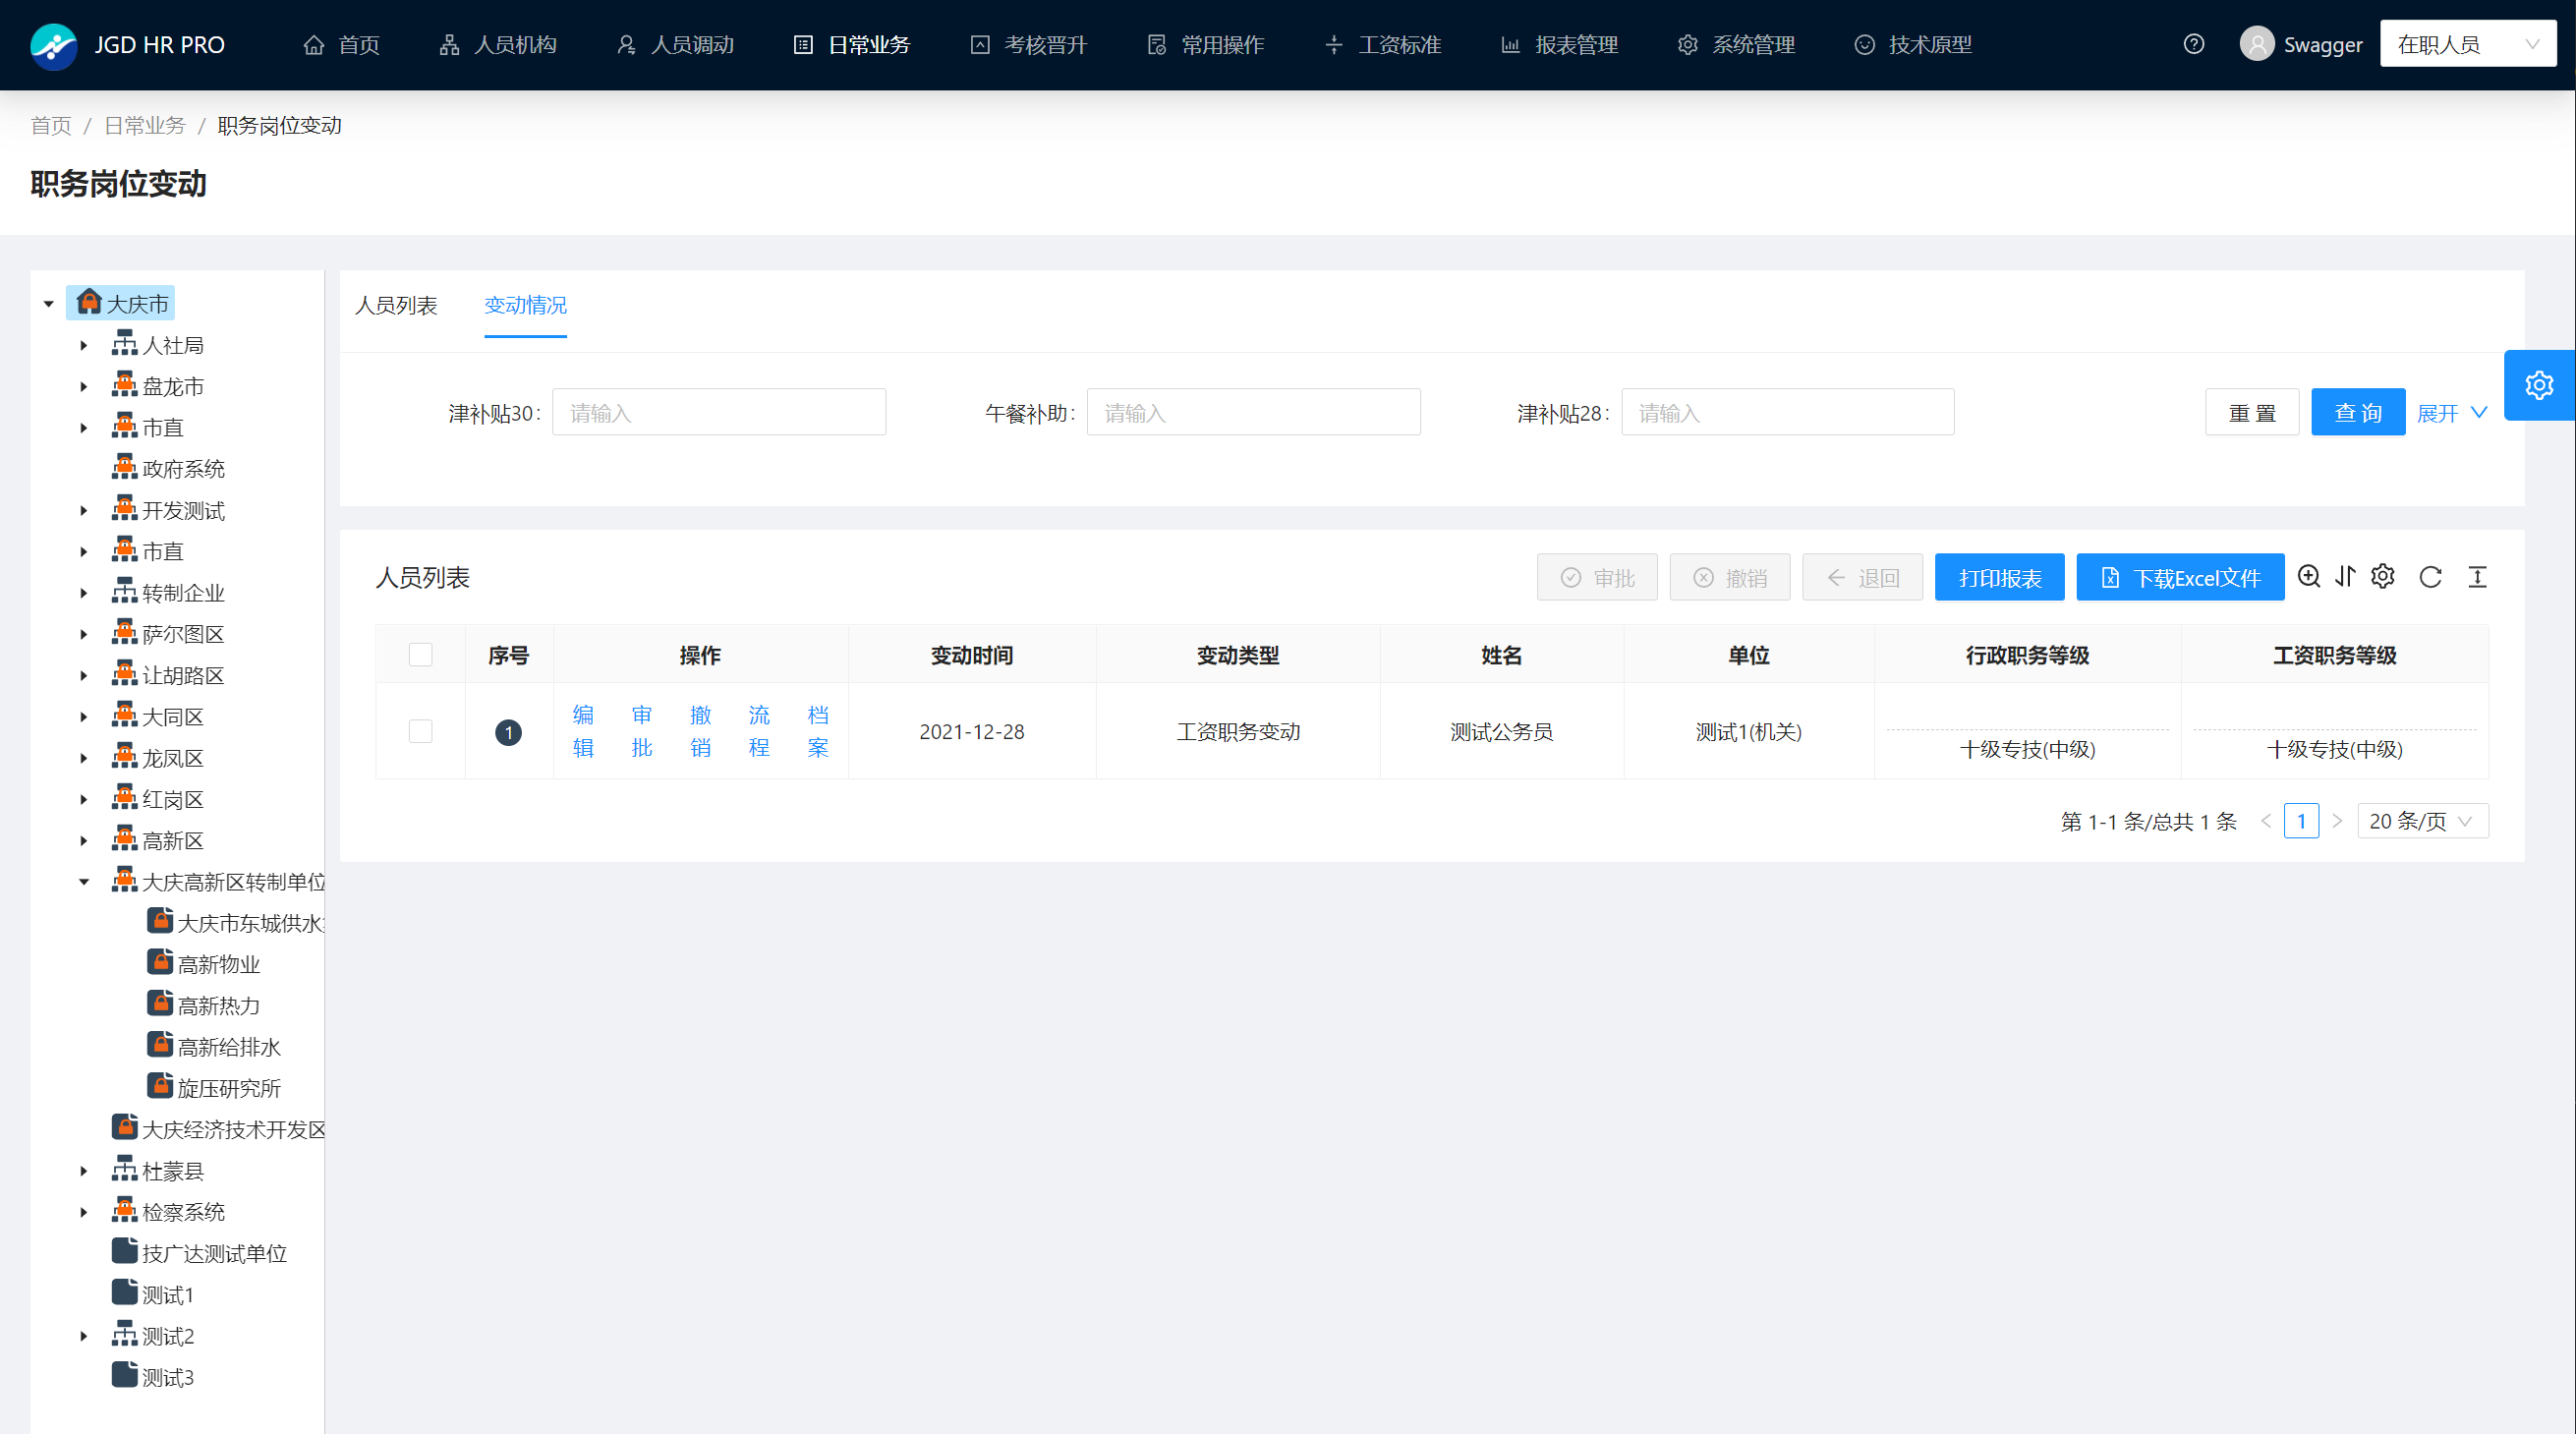Click the 测试1 folder icon
The image size is (2576, 1434).
tap(124, 1292)
